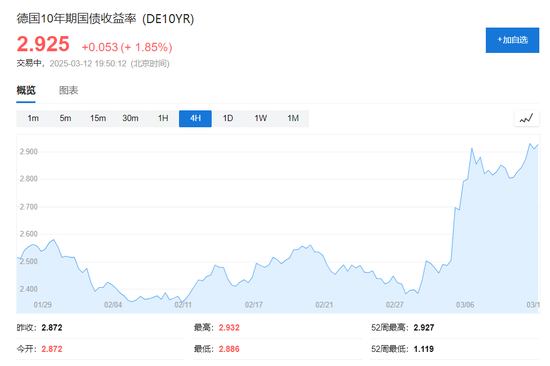The height and width of the screenshot is (366, 550).
Task: Click the 交易中 trading status text
Action: pyautogui.click(x=29, y=64)
